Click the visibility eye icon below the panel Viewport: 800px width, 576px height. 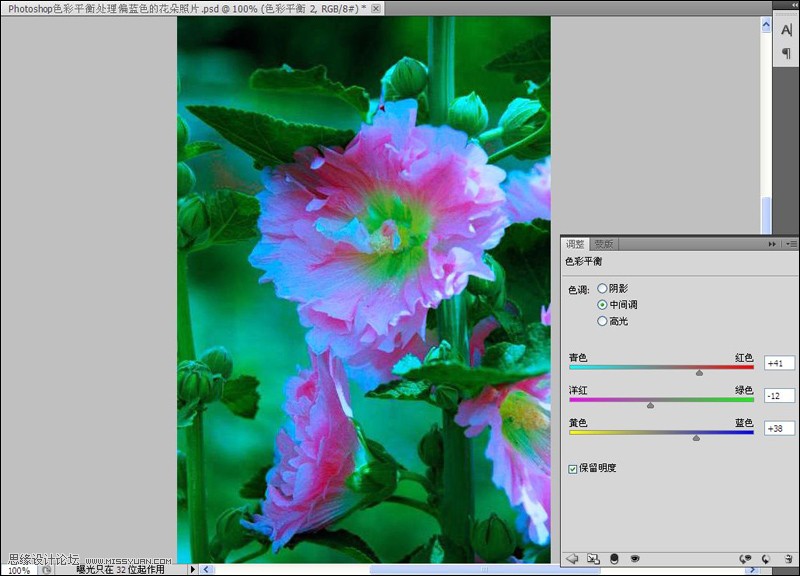(634, 558)
